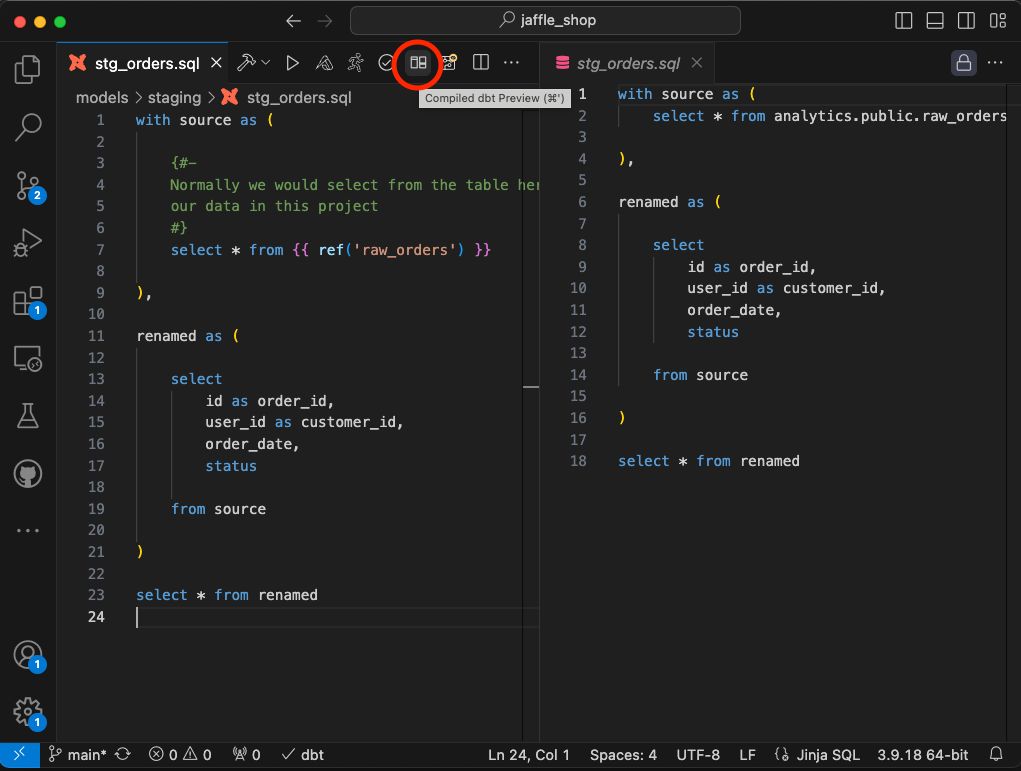Click the staging breadcrumb folder

174,97
